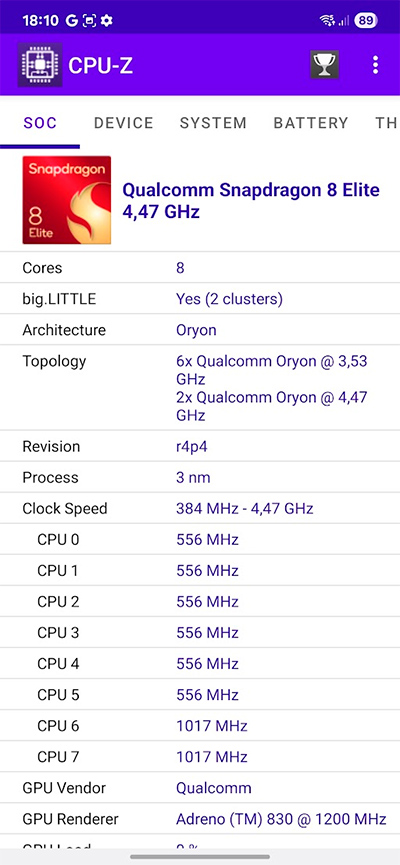Screen dimensions: 400x865
Task: Open the three-dot overflow menu
Action: [x=375, y=65]
